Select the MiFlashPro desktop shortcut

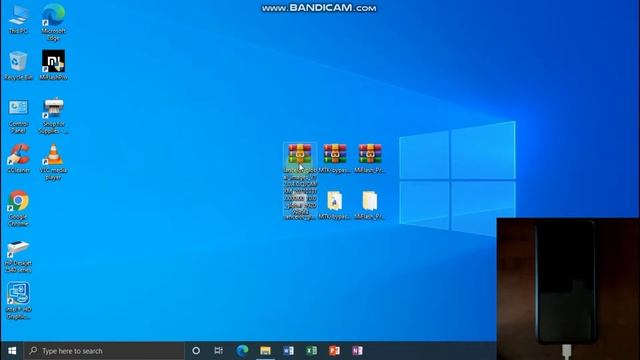(53, 65)
